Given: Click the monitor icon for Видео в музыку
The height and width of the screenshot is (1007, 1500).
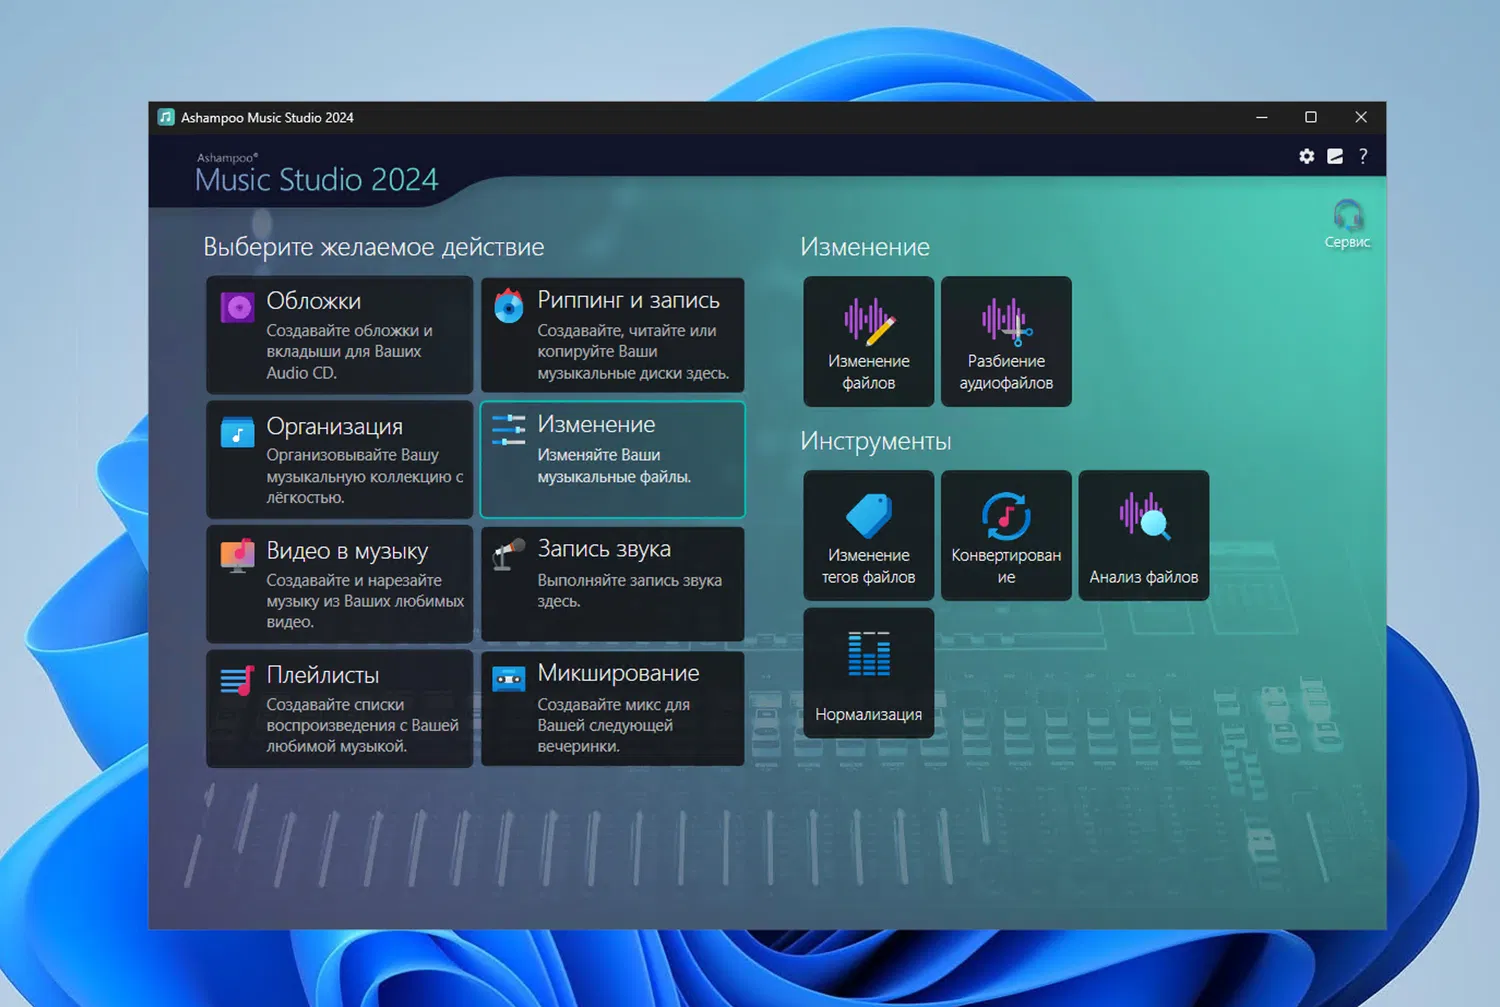Looking at the screenshot, I should click(x=238, y=556).
